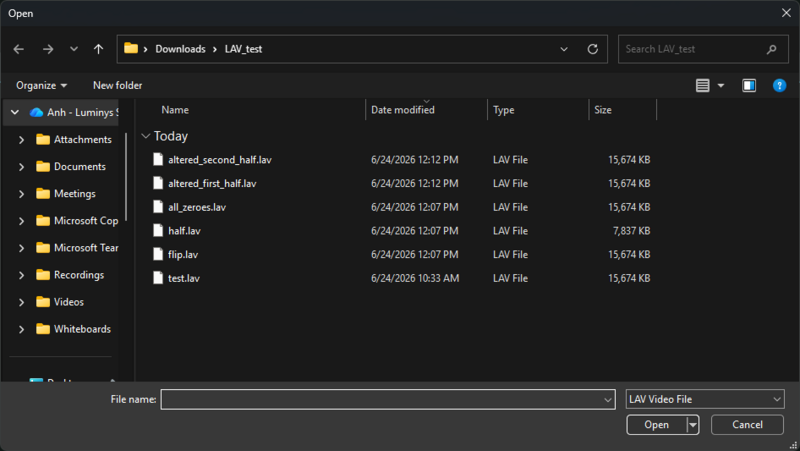Viewport: 800px width, 451px height.
Task: Click the Open button
Action: click(656, 424)
